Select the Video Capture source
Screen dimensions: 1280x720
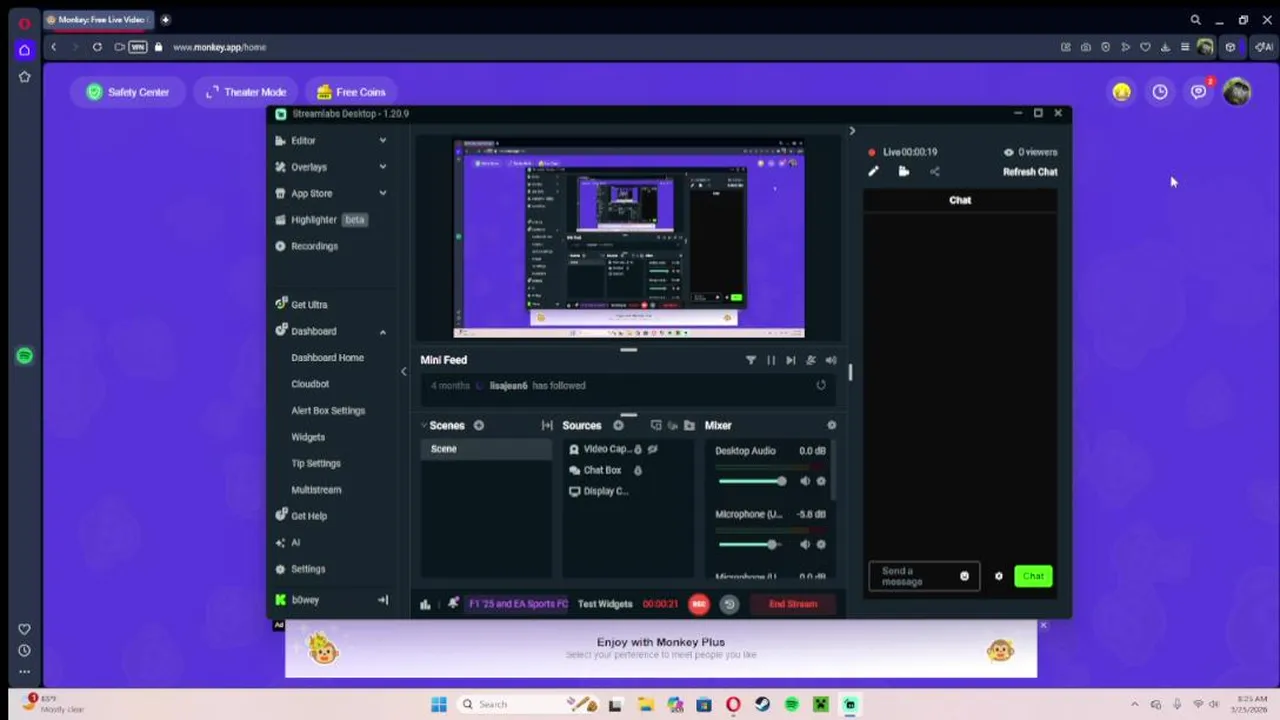(x=606, y=450)
